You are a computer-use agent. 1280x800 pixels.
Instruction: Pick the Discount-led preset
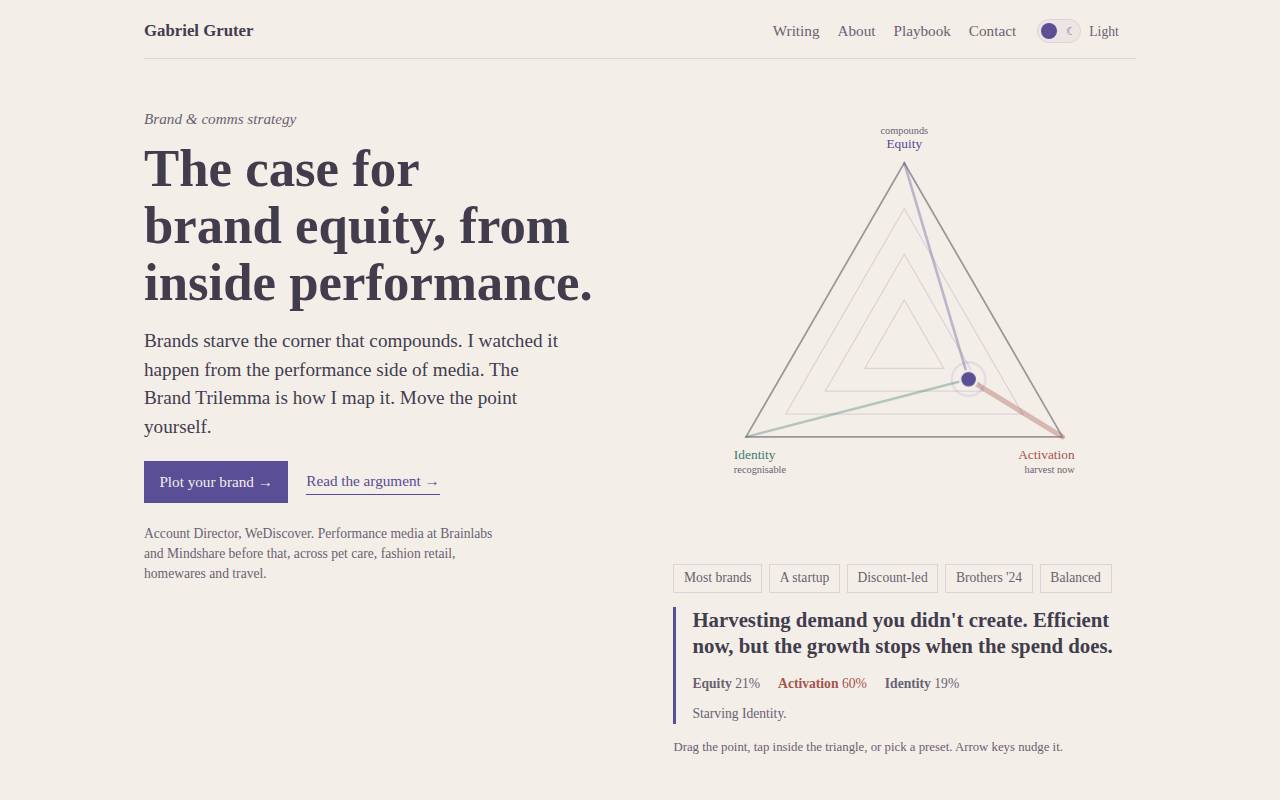[x=892, y=578]
